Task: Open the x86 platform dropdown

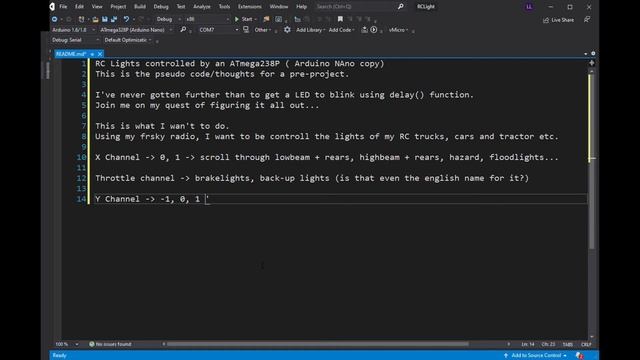Action: (207, 19)
